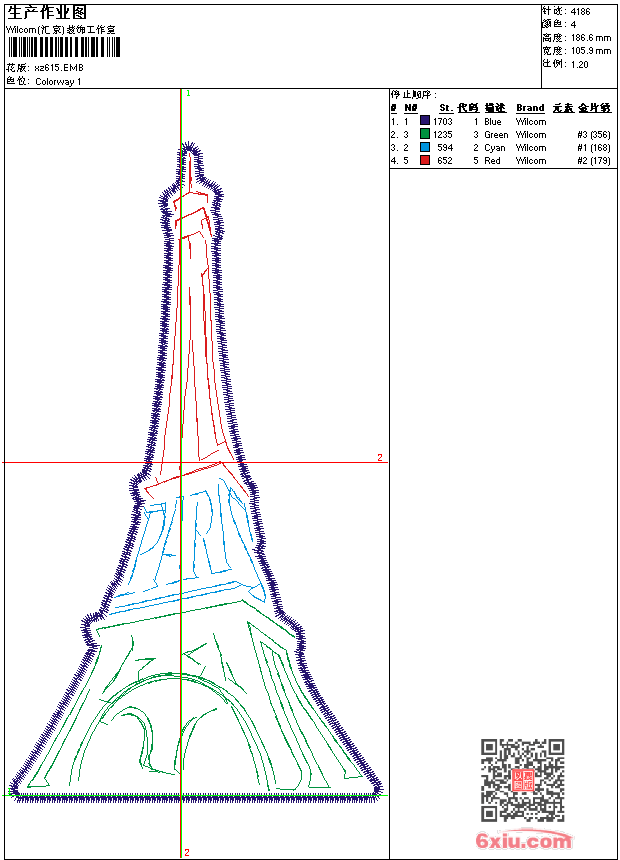Click 'Wilcom' brand in the Blue row
Viewport: 620px width, 860px height.
[x=531, y=121]
